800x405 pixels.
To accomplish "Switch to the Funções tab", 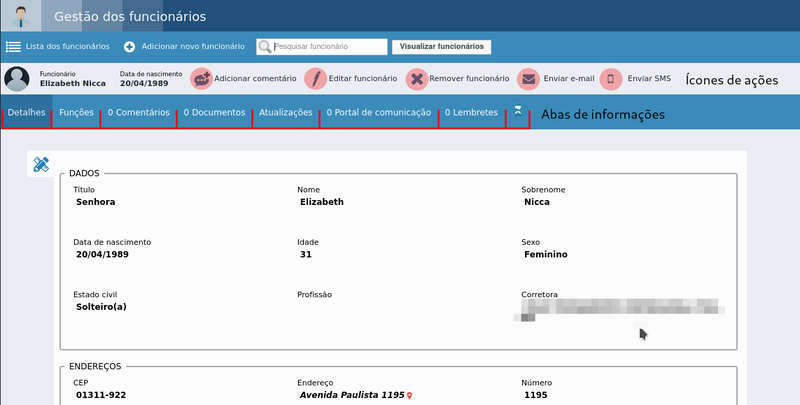I will coord(77,112).
